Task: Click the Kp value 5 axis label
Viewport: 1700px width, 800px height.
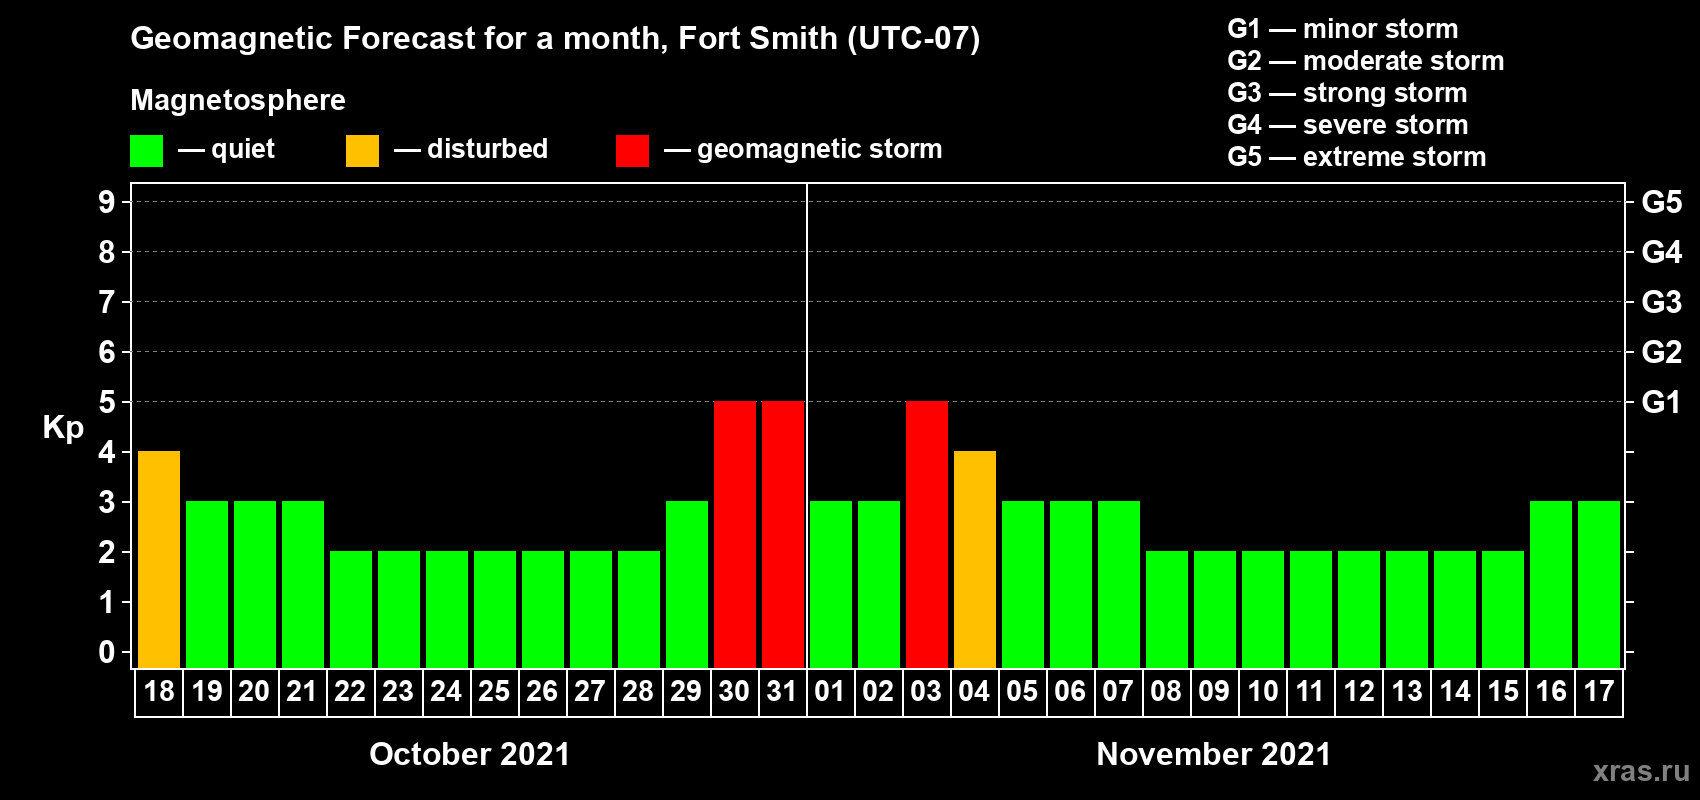Action: tap(107, 402)
